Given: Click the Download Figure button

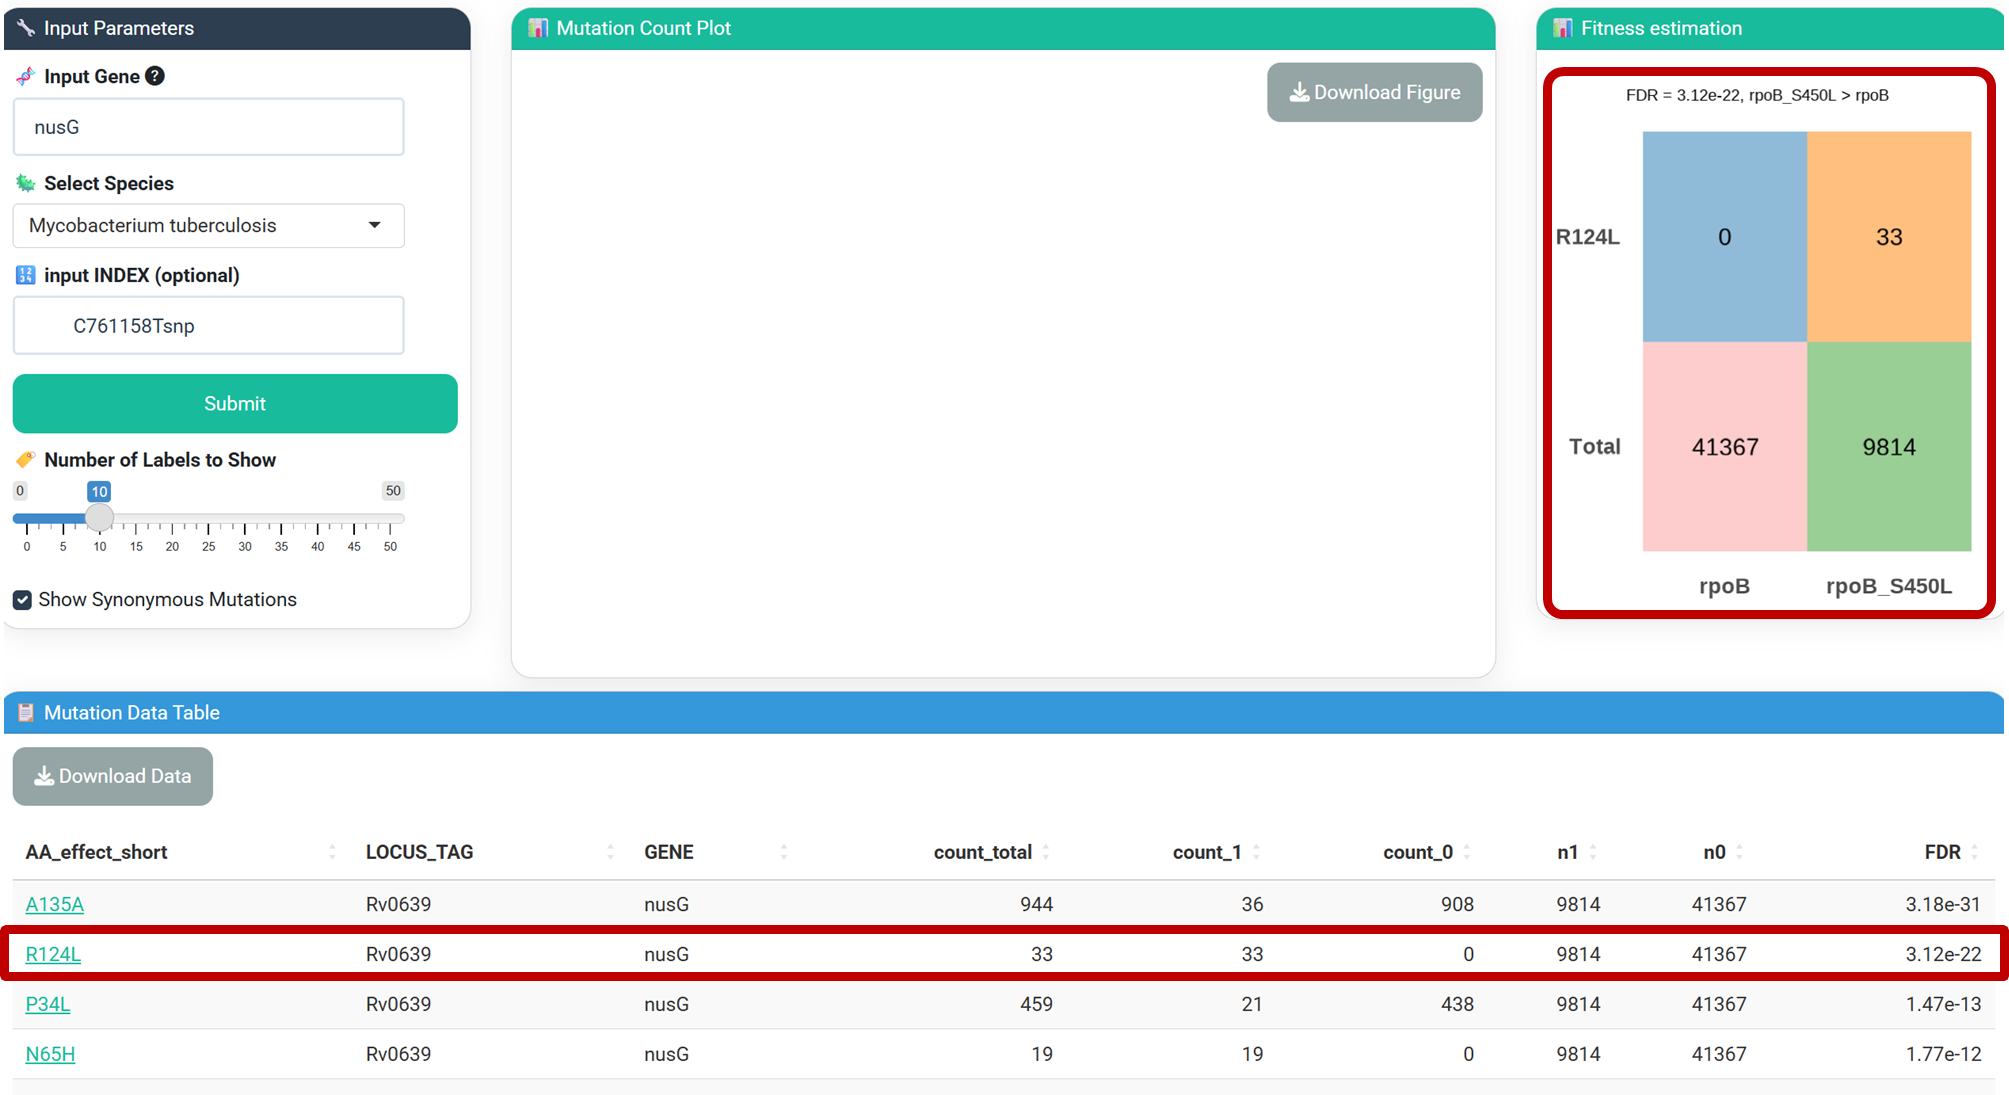Looking at the screenshot, I should [1374, 93].
